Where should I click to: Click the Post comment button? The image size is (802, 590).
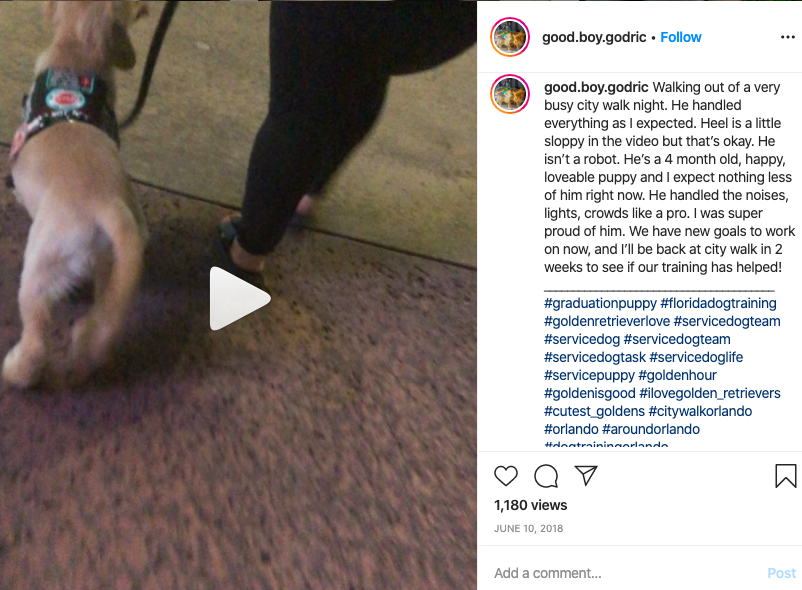[782, 573]
